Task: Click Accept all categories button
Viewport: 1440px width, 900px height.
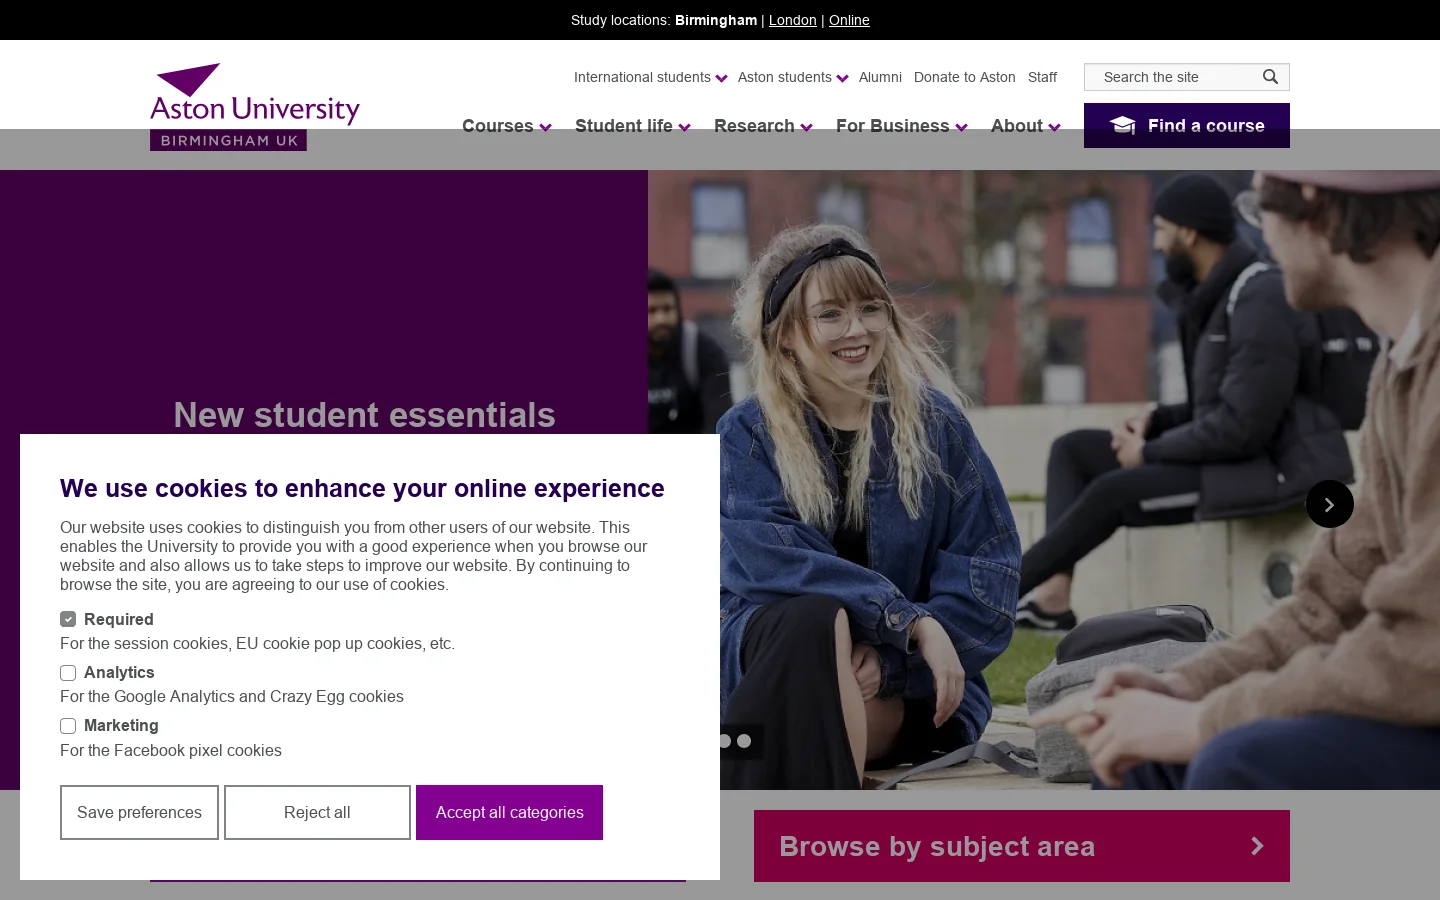Action: (x=509, y=812)
